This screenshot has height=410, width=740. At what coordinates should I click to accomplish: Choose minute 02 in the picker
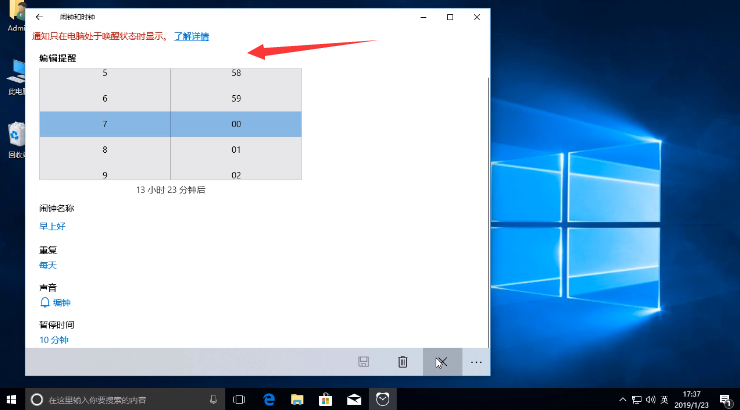[236, 174]
